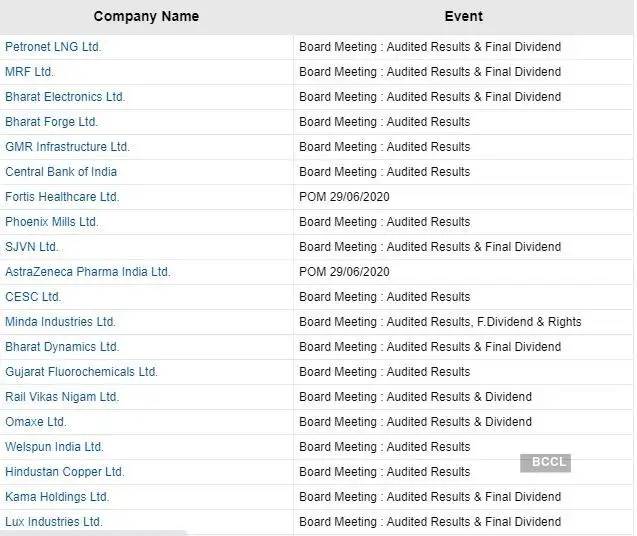The image size is (637, 536).
Task: Open Phoenix Mills Ltd. company page
Action: point(52,222)
